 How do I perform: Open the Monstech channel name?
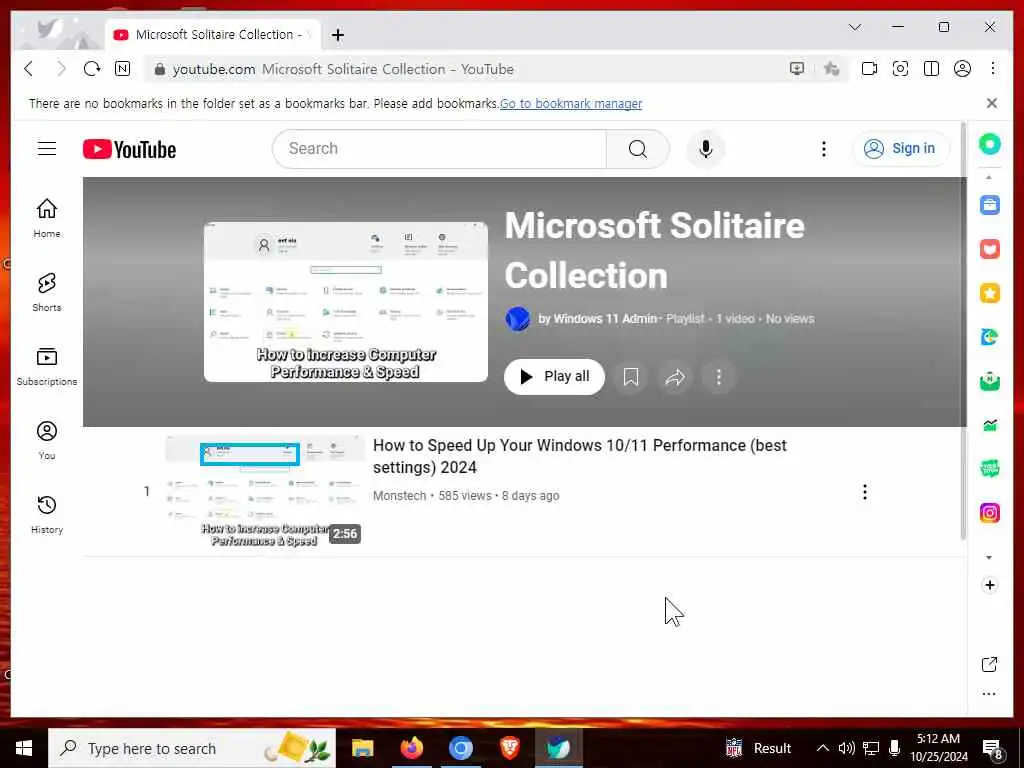(x=400, y=496)
